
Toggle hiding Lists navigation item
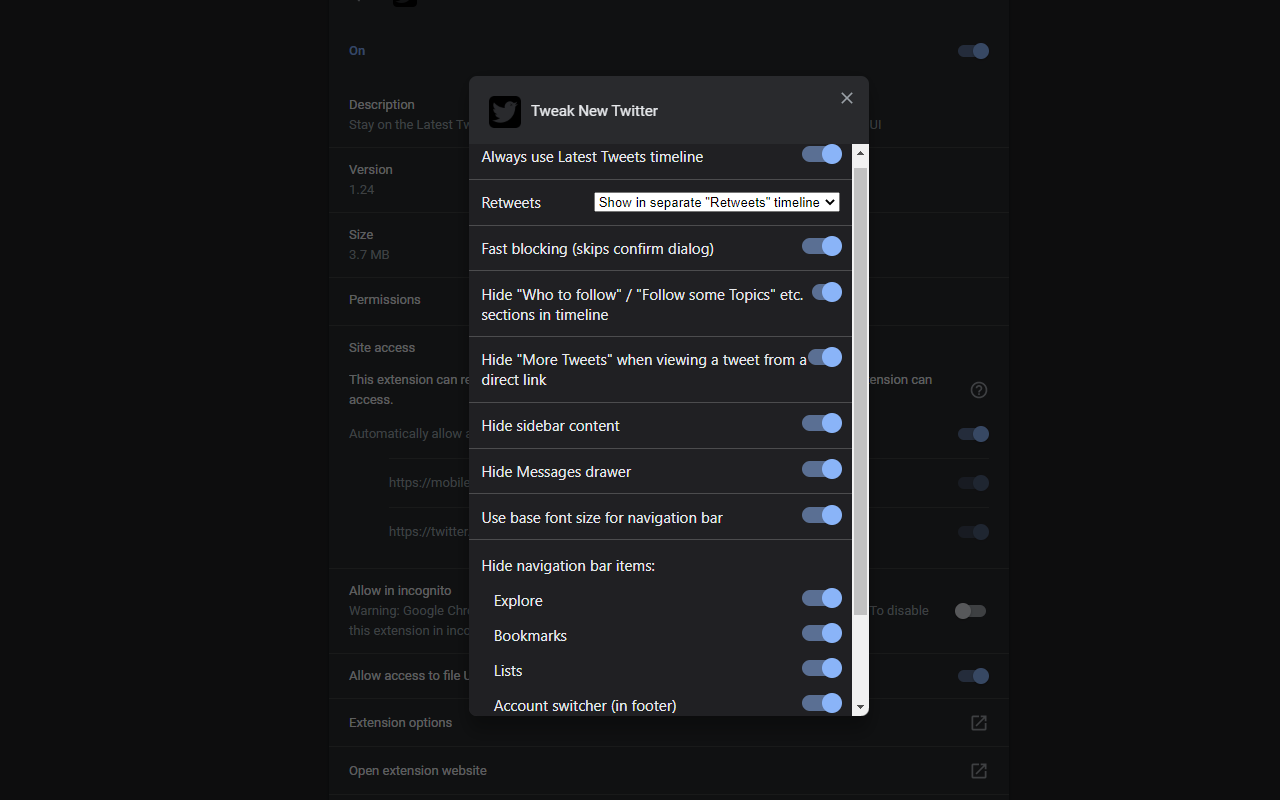coord(822,668)
